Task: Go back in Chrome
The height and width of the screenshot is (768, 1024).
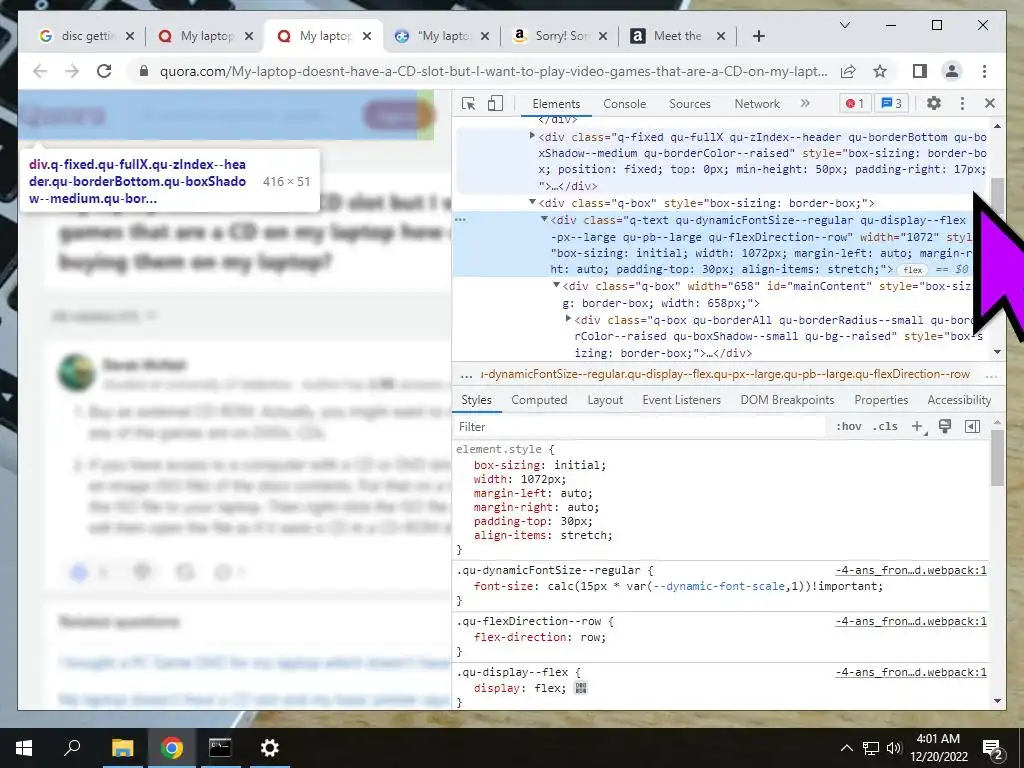Action: [x=40, y=71]
